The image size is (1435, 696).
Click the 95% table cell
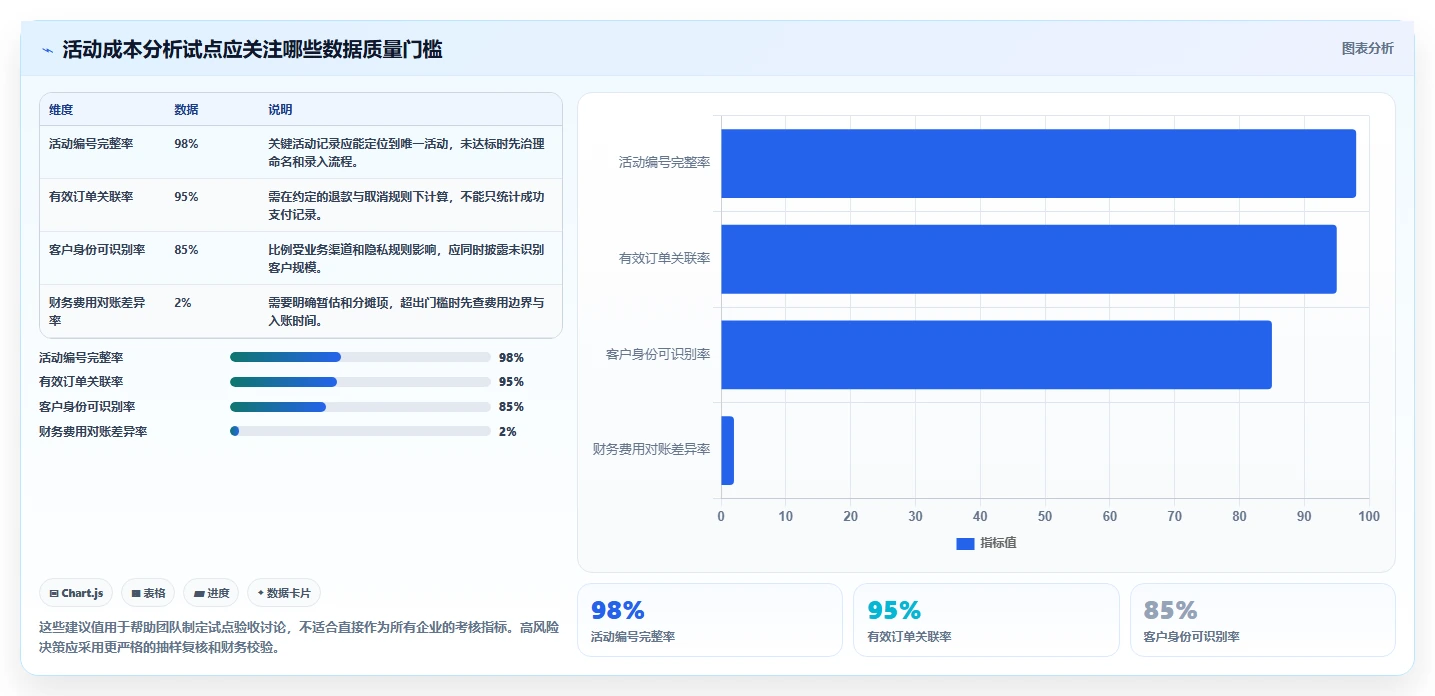click(x=186, y=196)
